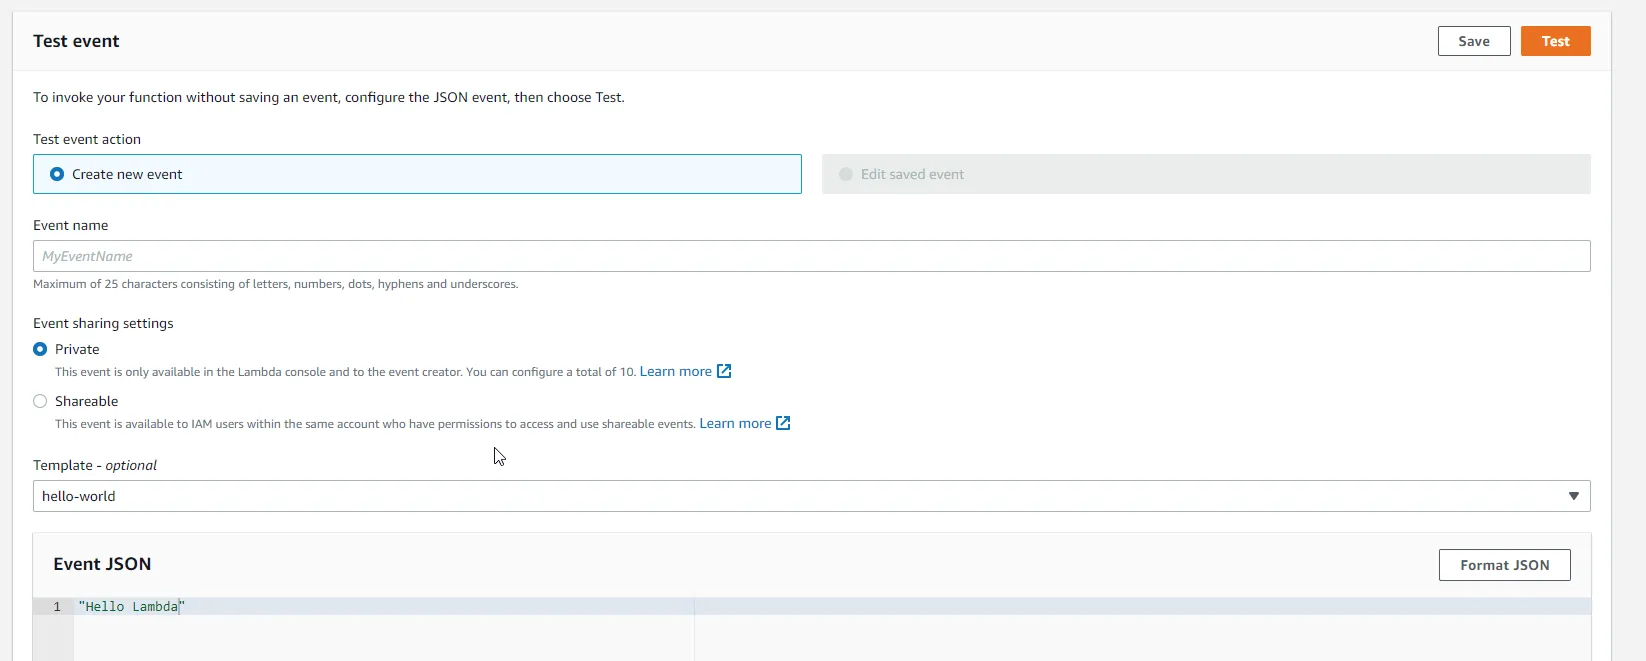Click the Template dropdown arrow
1646x661 pixels.
(x=1573, y=496)
